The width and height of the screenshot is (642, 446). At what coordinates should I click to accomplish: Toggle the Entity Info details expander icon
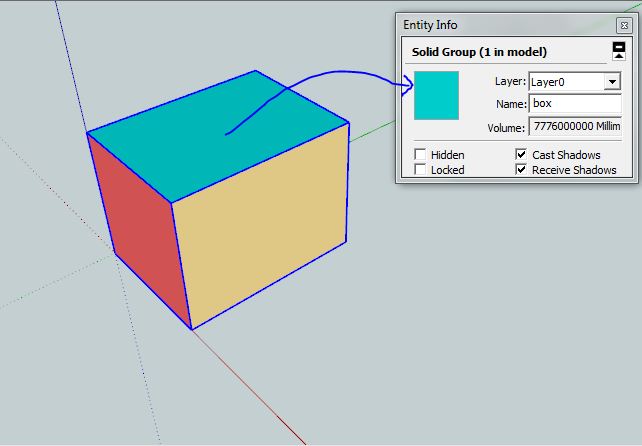pyautogui.click(x=619, y=51)
